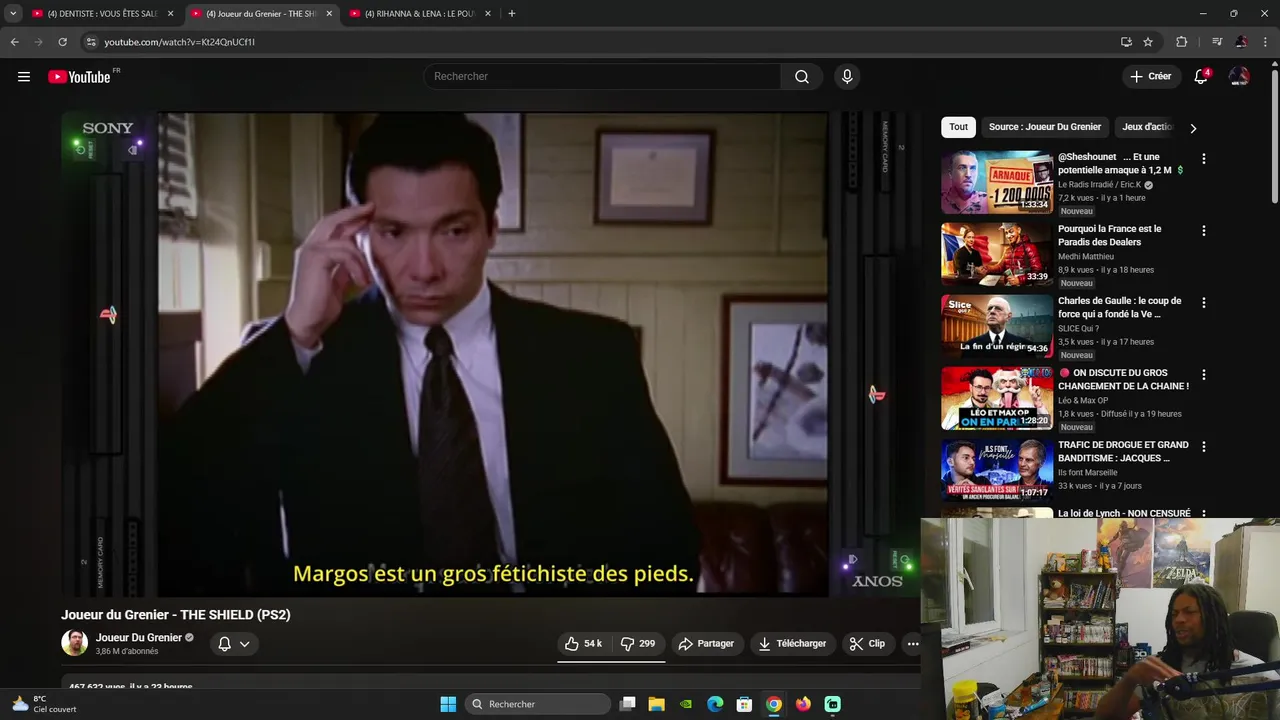Select the Jeux d'action chip
The height and width of the screenshot is (720, 1280).
pos(1146,127)
